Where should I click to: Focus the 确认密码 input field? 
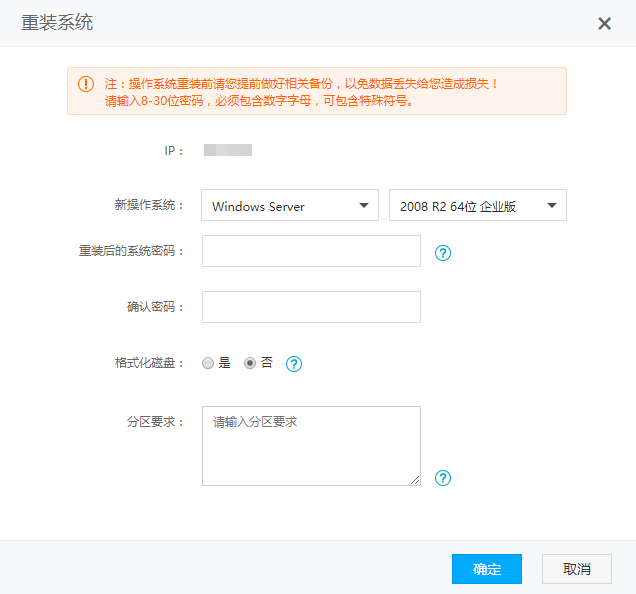tap(311, 307)
